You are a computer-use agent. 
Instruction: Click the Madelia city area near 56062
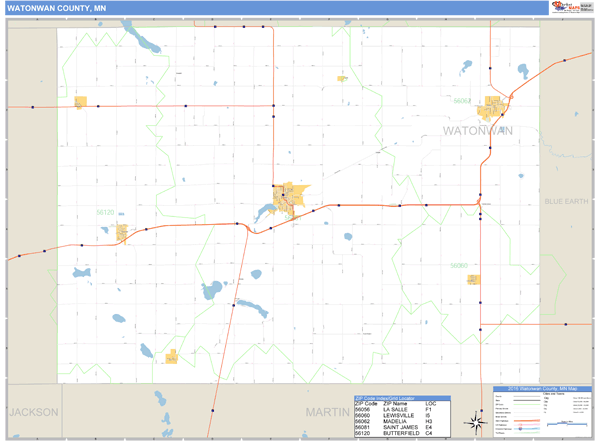495,106
